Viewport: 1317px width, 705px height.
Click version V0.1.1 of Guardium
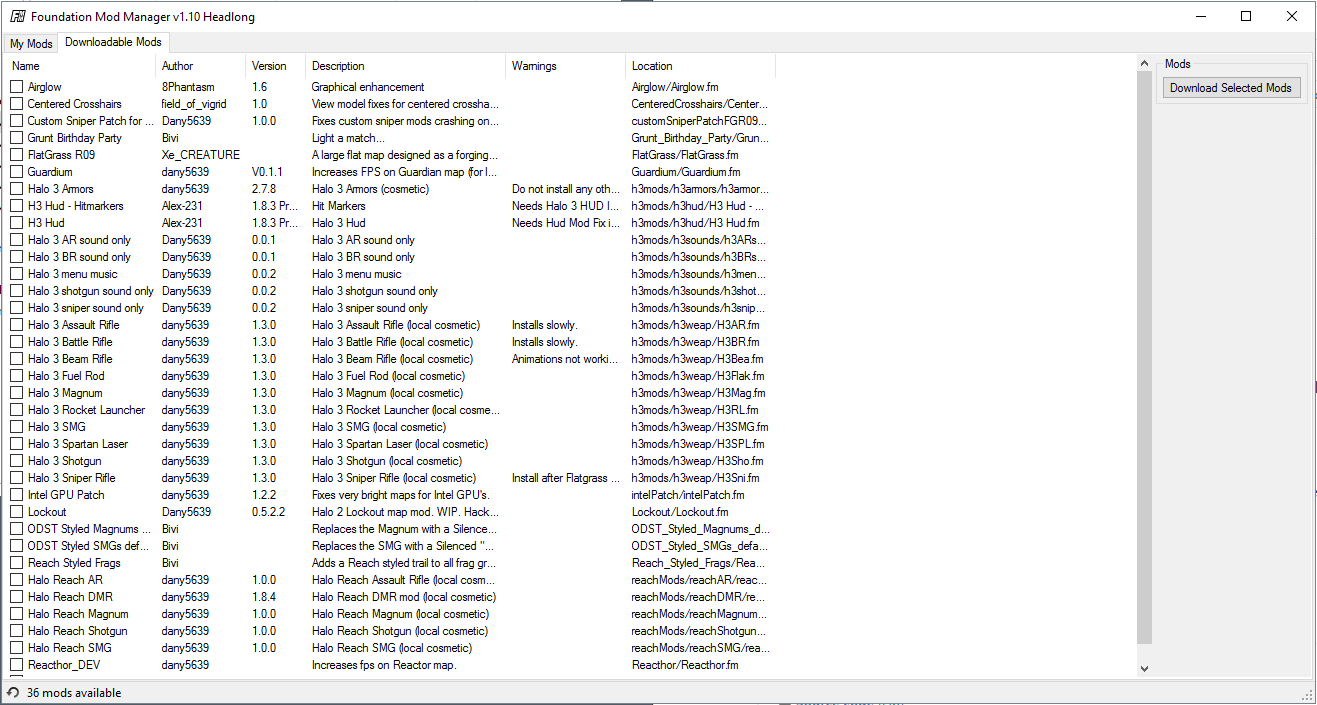pos(267,172)
